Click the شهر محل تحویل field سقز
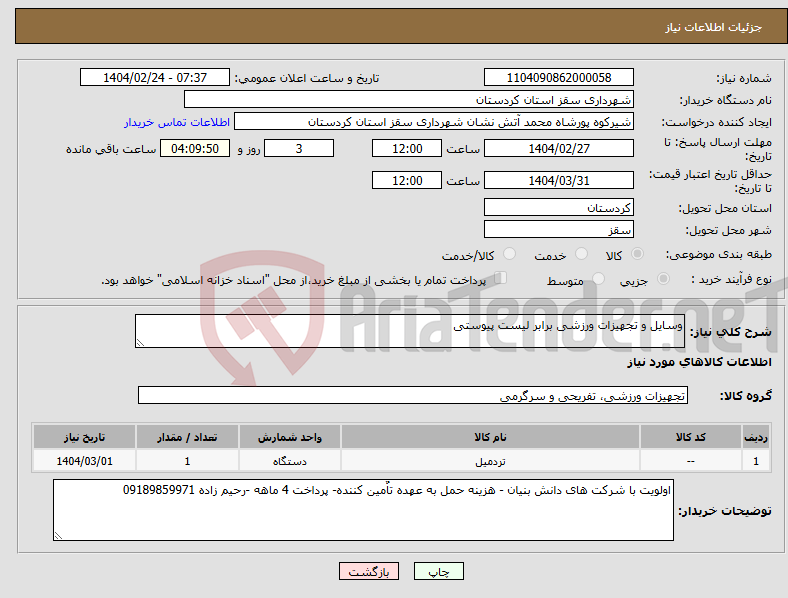Screen dimensions: 788x598 (x=558, y=230)
